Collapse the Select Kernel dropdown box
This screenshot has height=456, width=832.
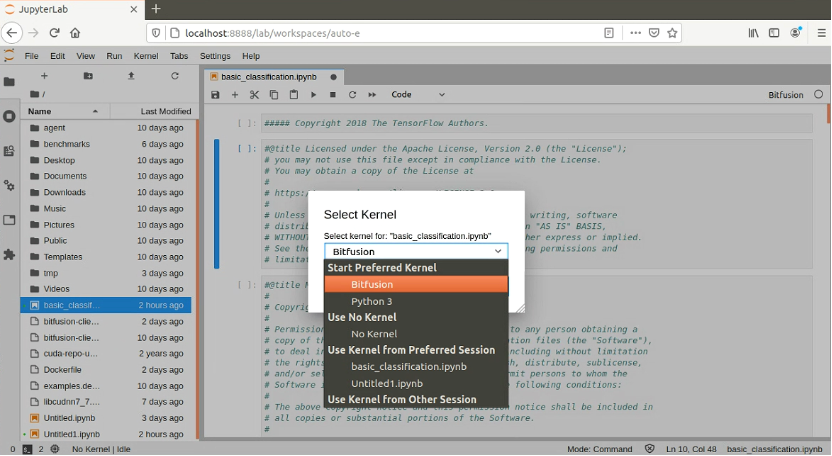tap(416, 252)
